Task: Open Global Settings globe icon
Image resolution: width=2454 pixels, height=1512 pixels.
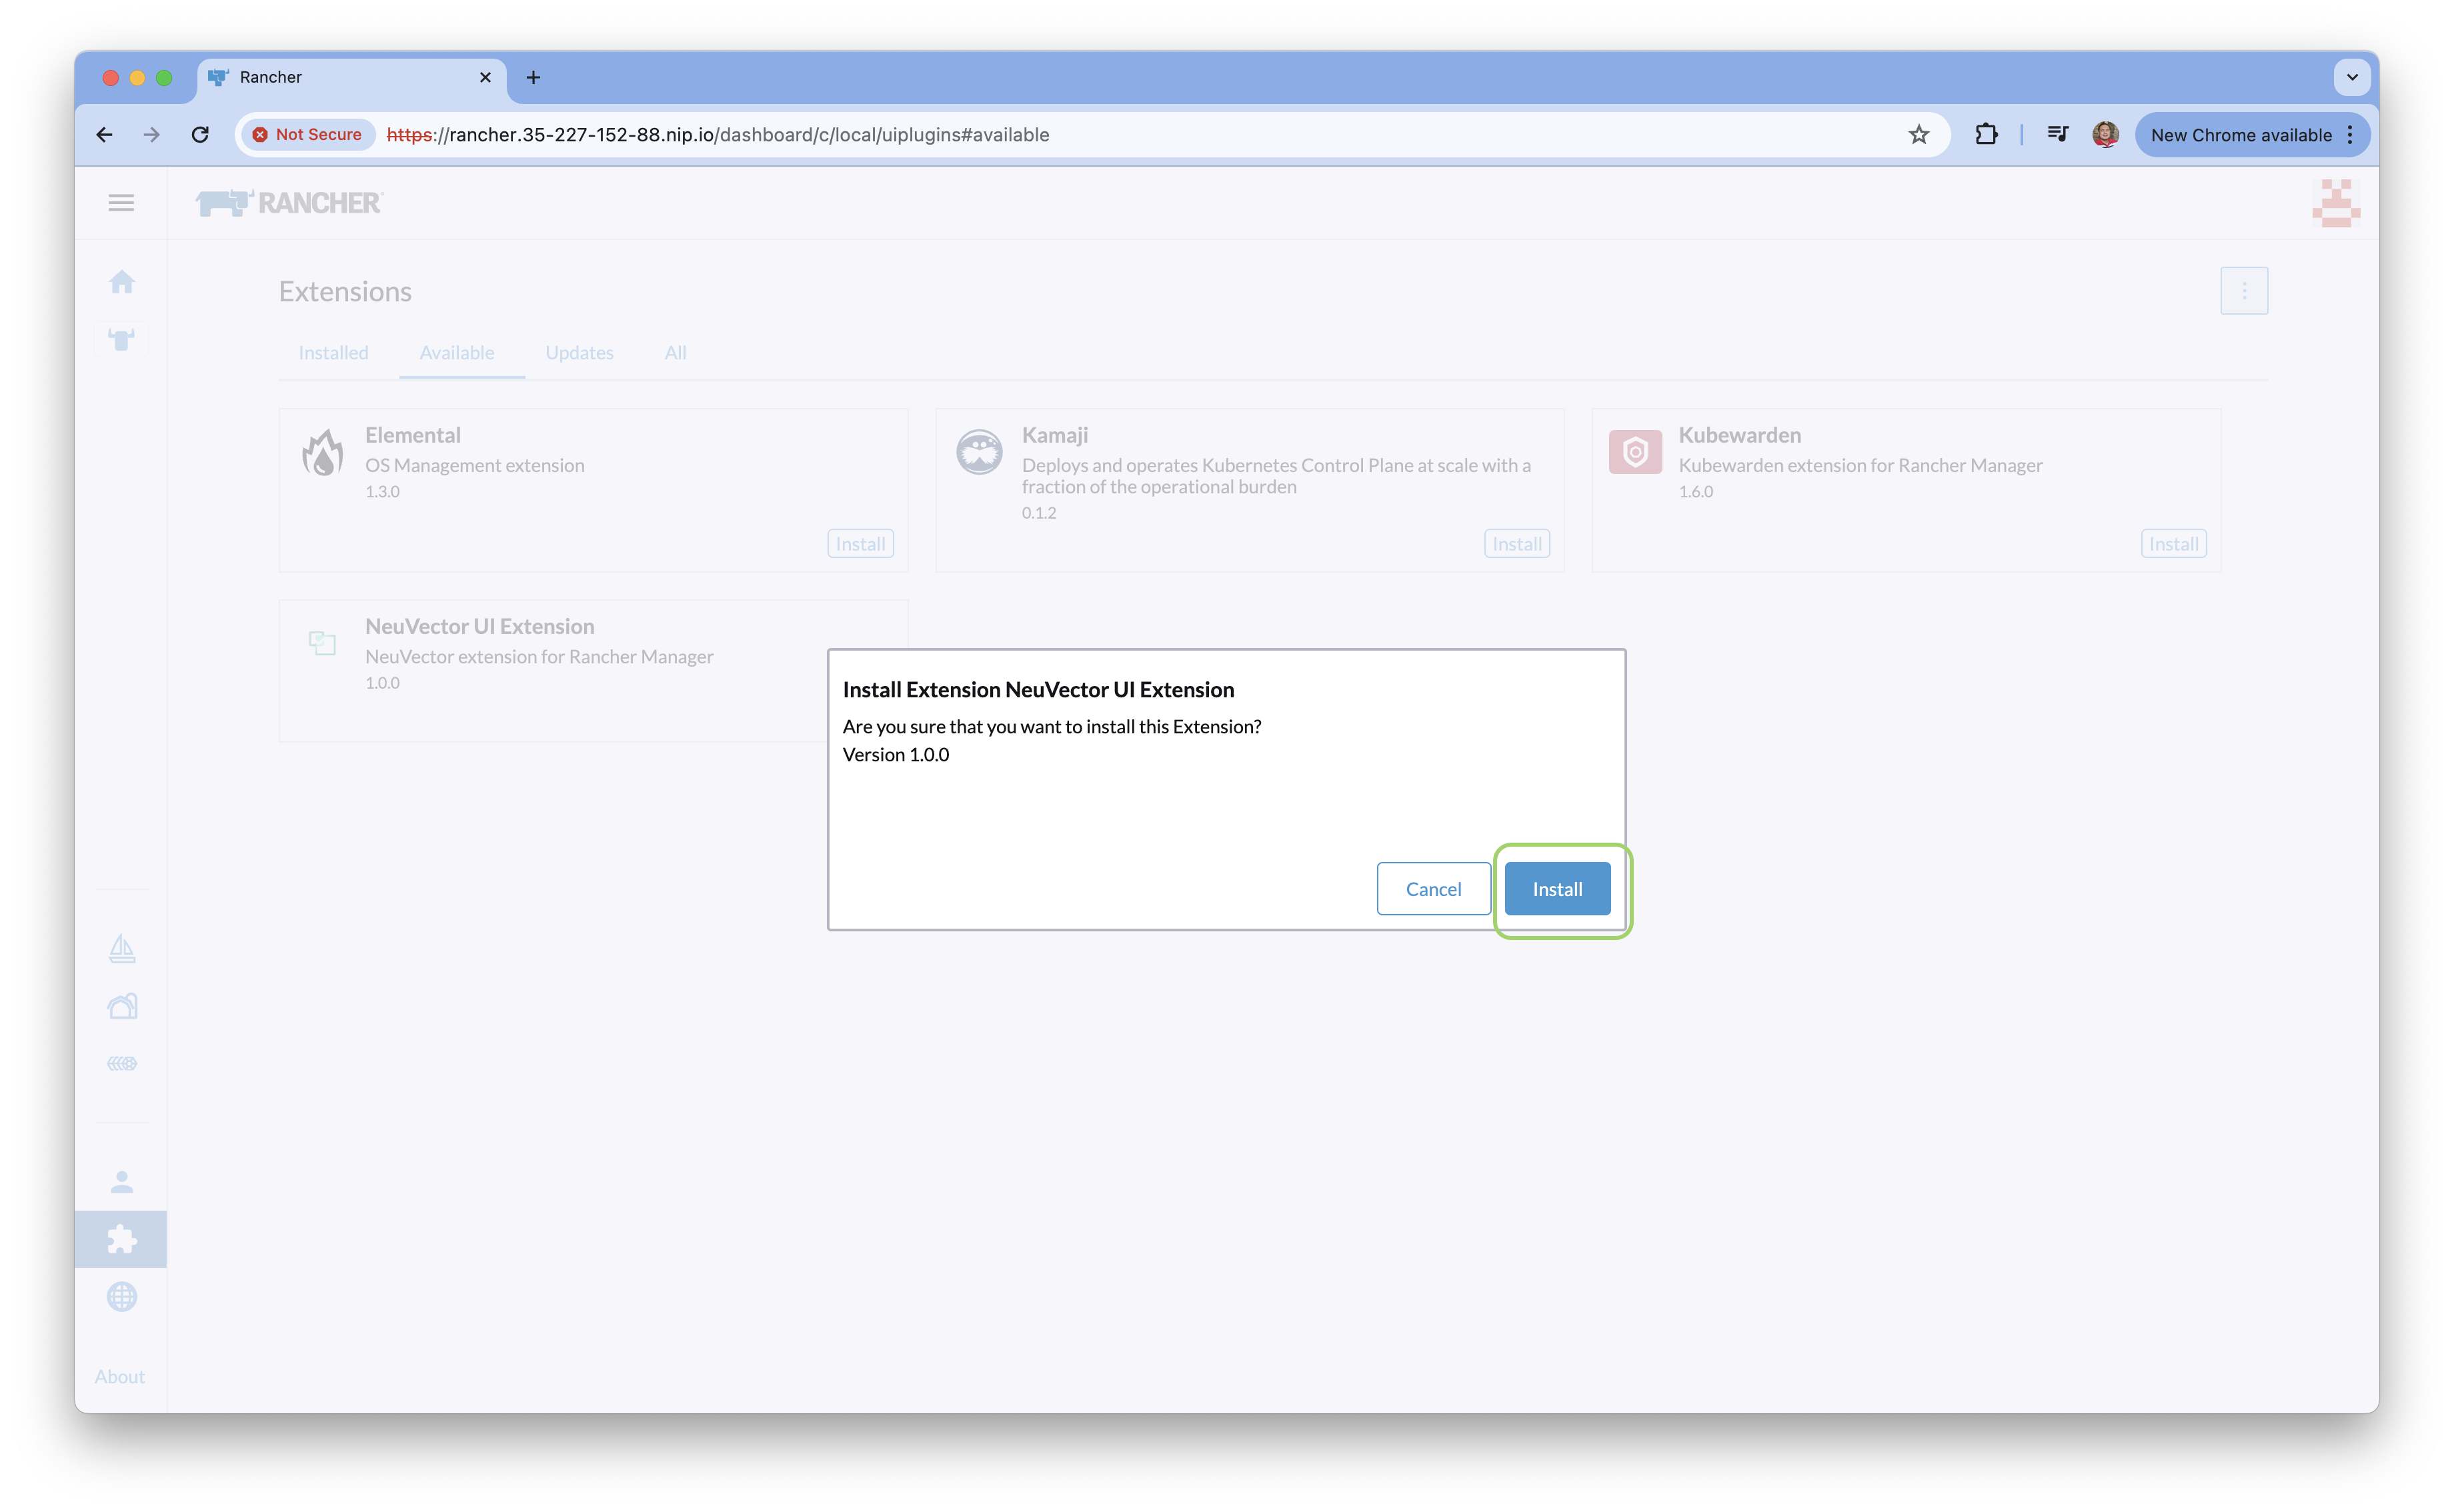Action: tap(122, 1297)
